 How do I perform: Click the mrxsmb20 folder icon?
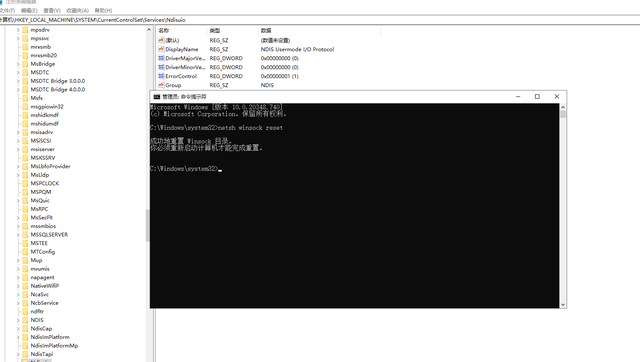pos(25,56)
